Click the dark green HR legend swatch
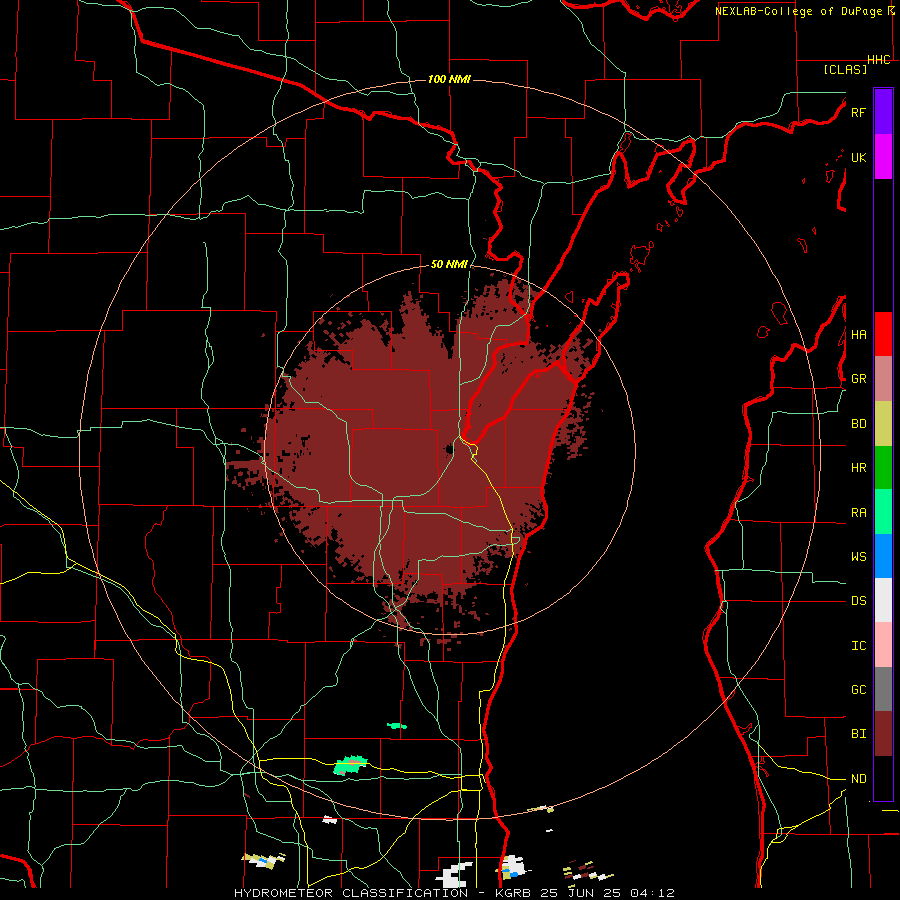This screenshot has width=900, height=900. point(883,468)
